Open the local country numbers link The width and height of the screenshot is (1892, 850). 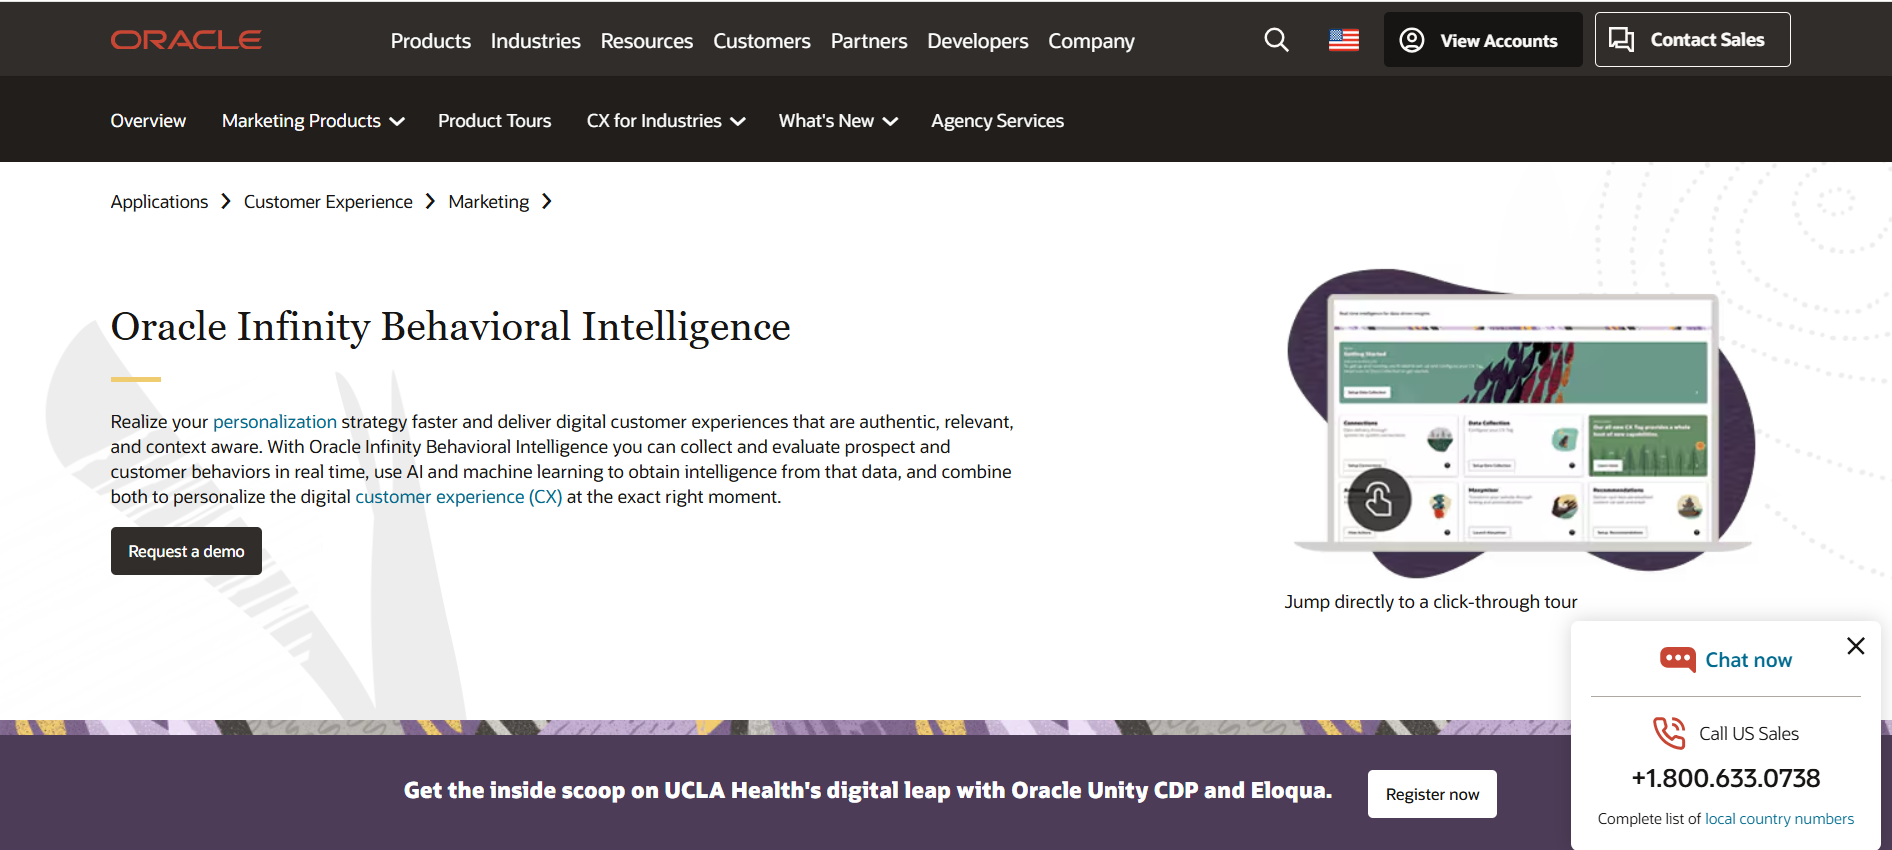(x=1779, y=819)
